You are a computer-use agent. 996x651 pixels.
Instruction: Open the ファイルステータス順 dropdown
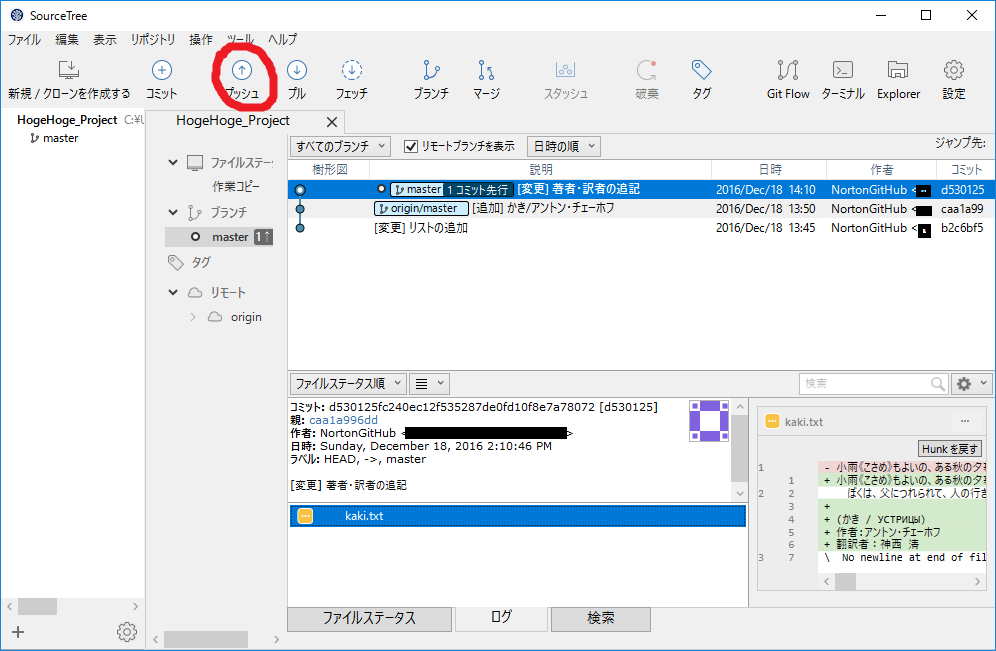pyautogui.click(x=349, y=384)
